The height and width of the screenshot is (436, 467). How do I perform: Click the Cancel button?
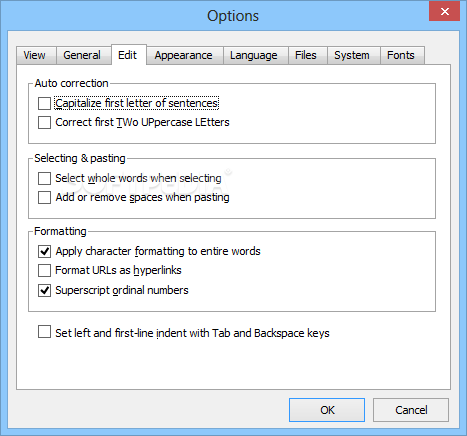click(x=411, y=410)
